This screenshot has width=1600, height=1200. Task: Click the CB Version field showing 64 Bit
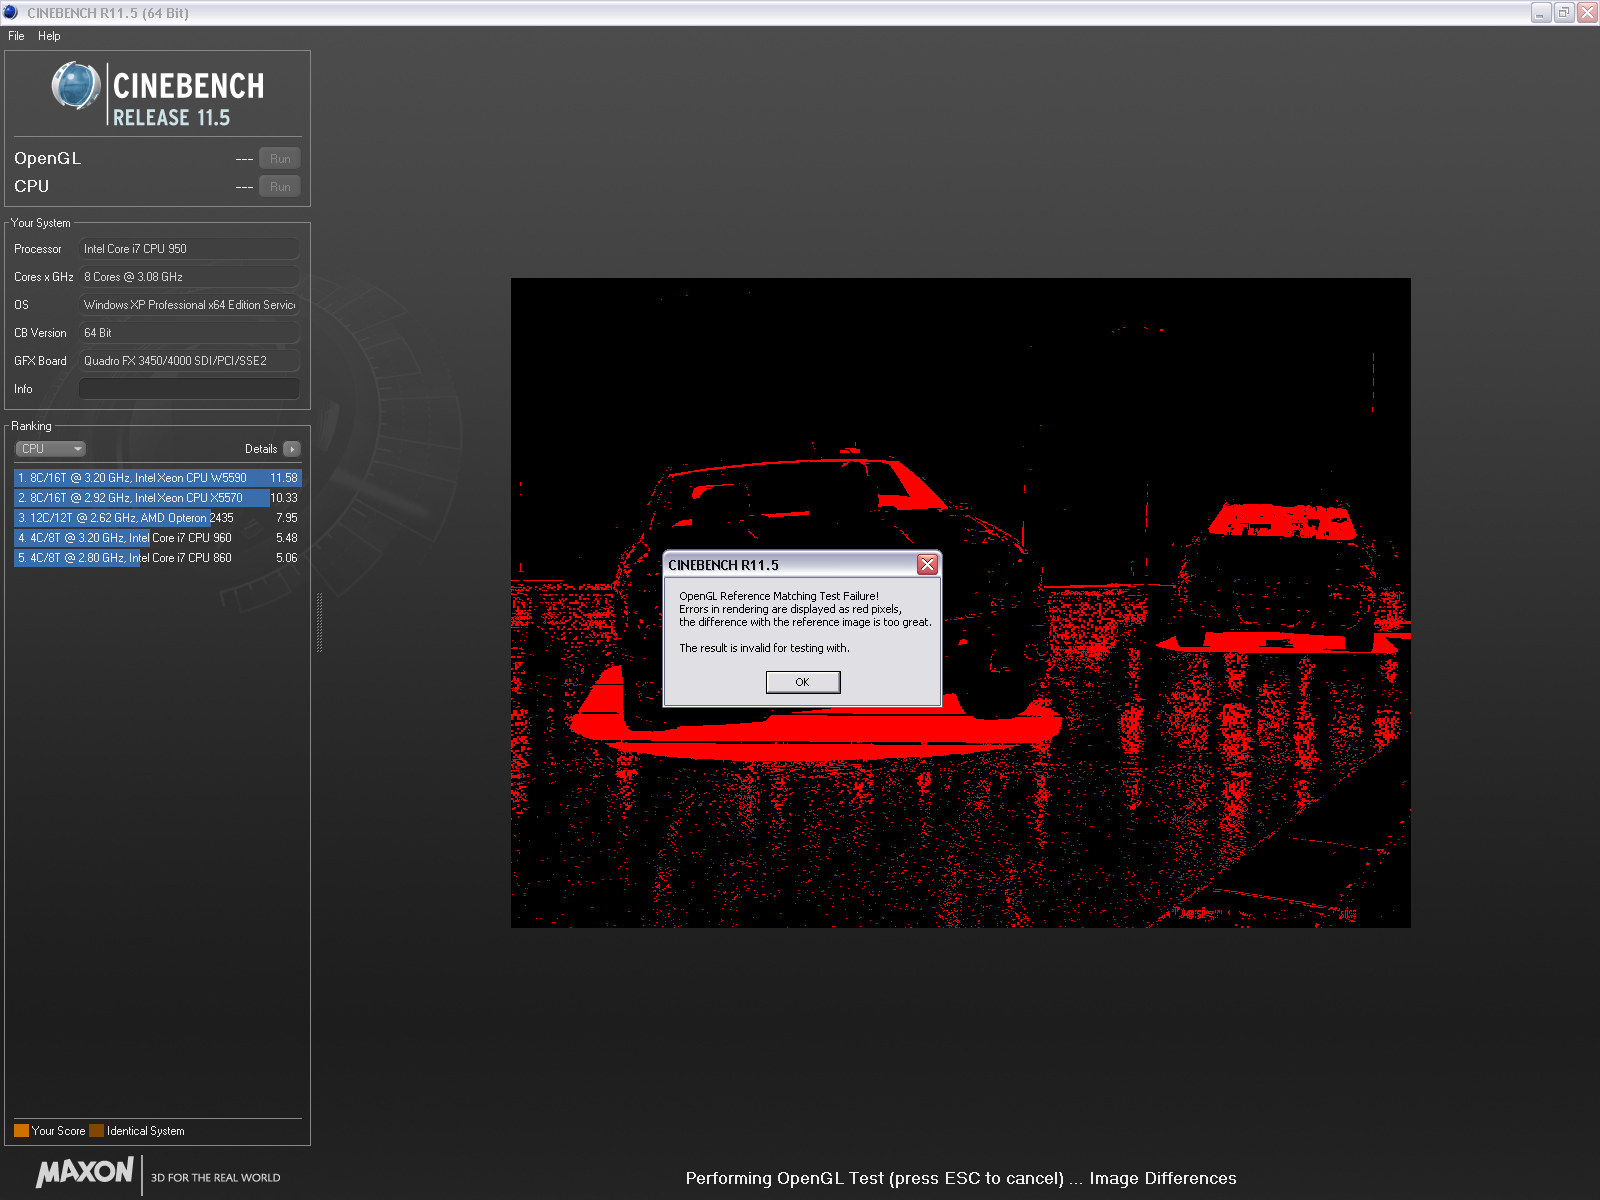pos(189,333)
